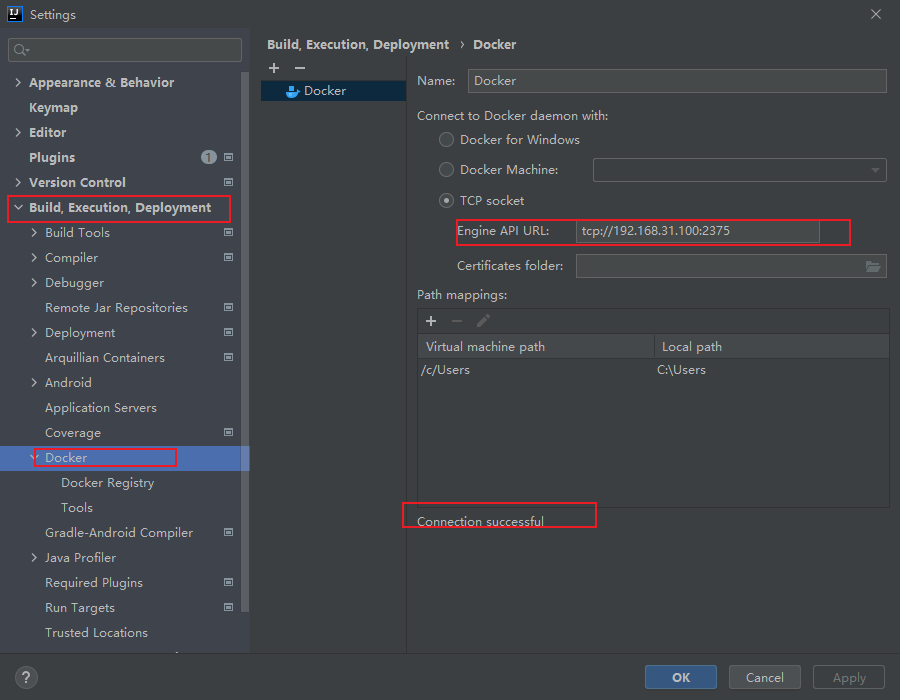Collapse the Build, Execution, Deployment section
The height and width of the screenshot is (700, 900).
18,208
